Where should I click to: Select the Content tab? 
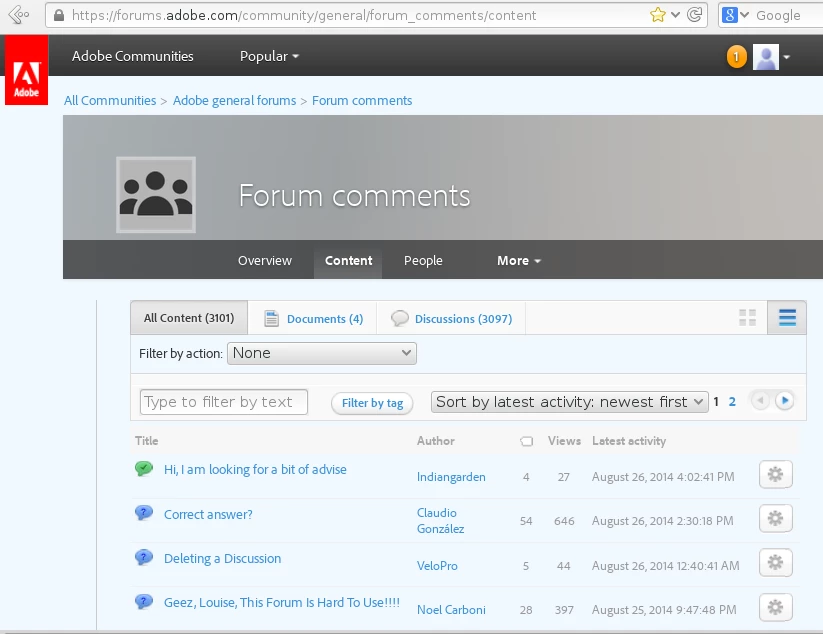coord(348,261)
